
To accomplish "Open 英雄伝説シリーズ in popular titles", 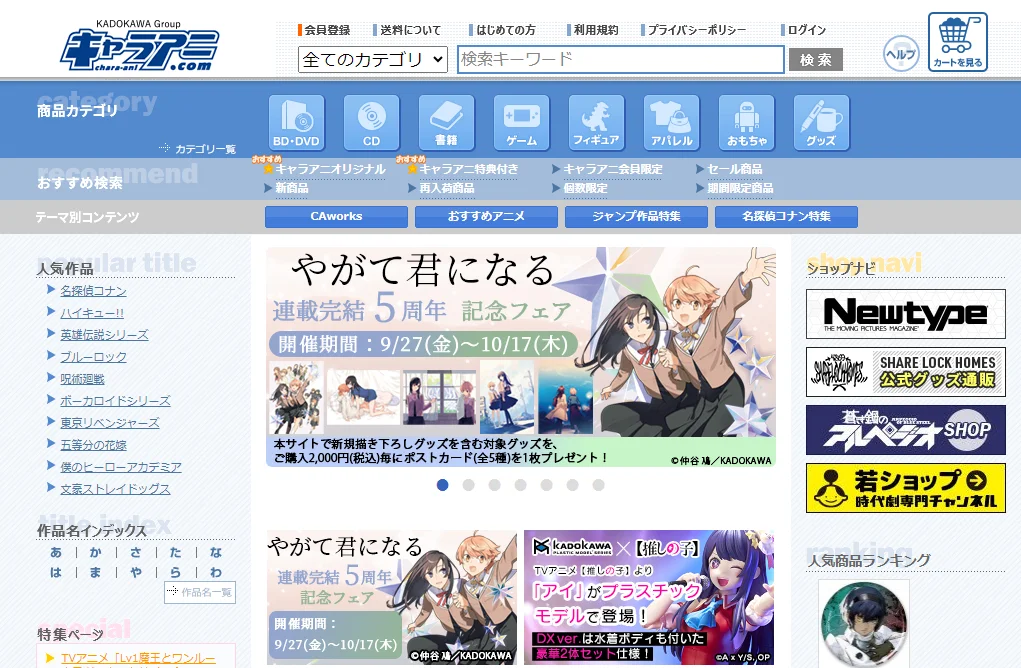I will coord(104,335).
